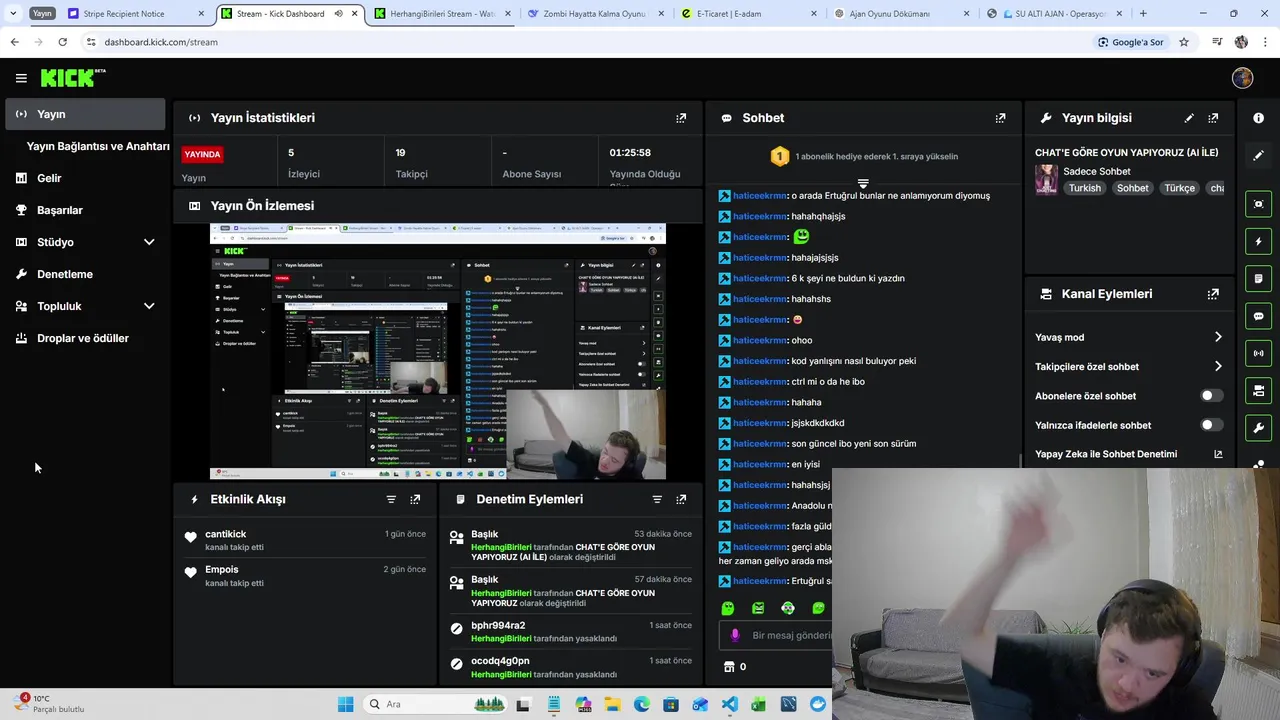The width and height of the screenshot is (1280, 720).
Task: Pop out the Denetim Eylemleri panel
Action: coord(681,499)
